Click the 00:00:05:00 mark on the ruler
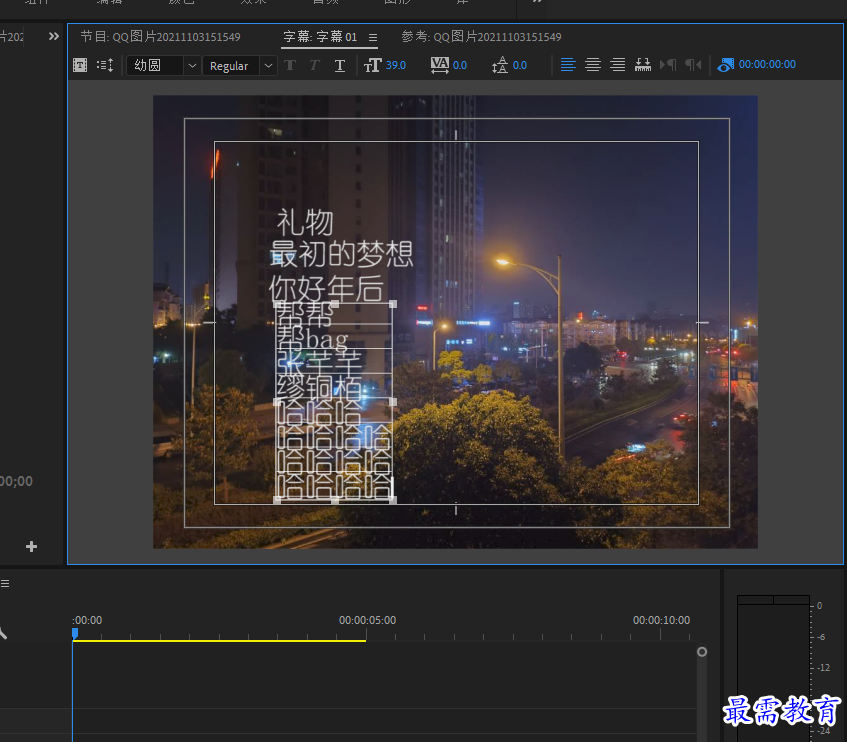847x742 pixels. pyautogui.click(x=367, y=620)
